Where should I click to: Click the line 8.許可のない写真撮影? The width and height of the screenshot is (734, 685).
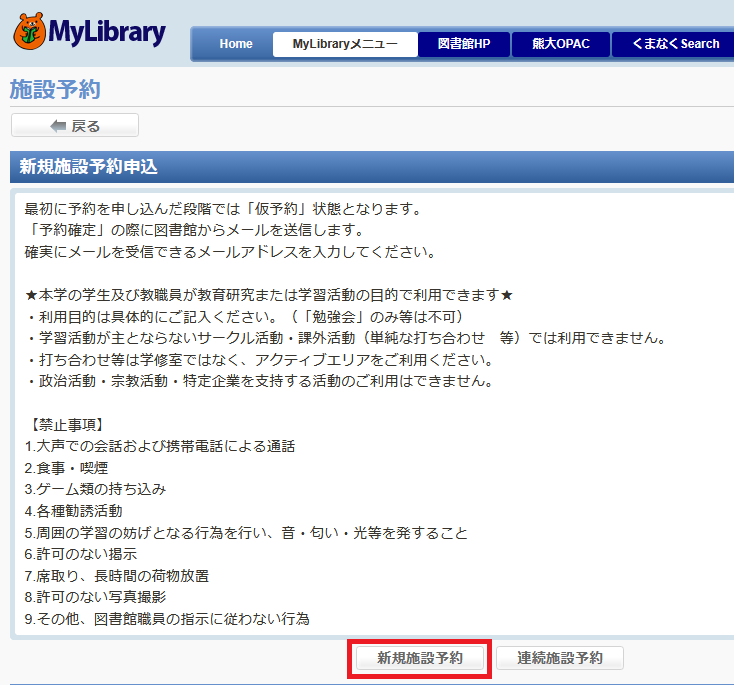(95, 597)
